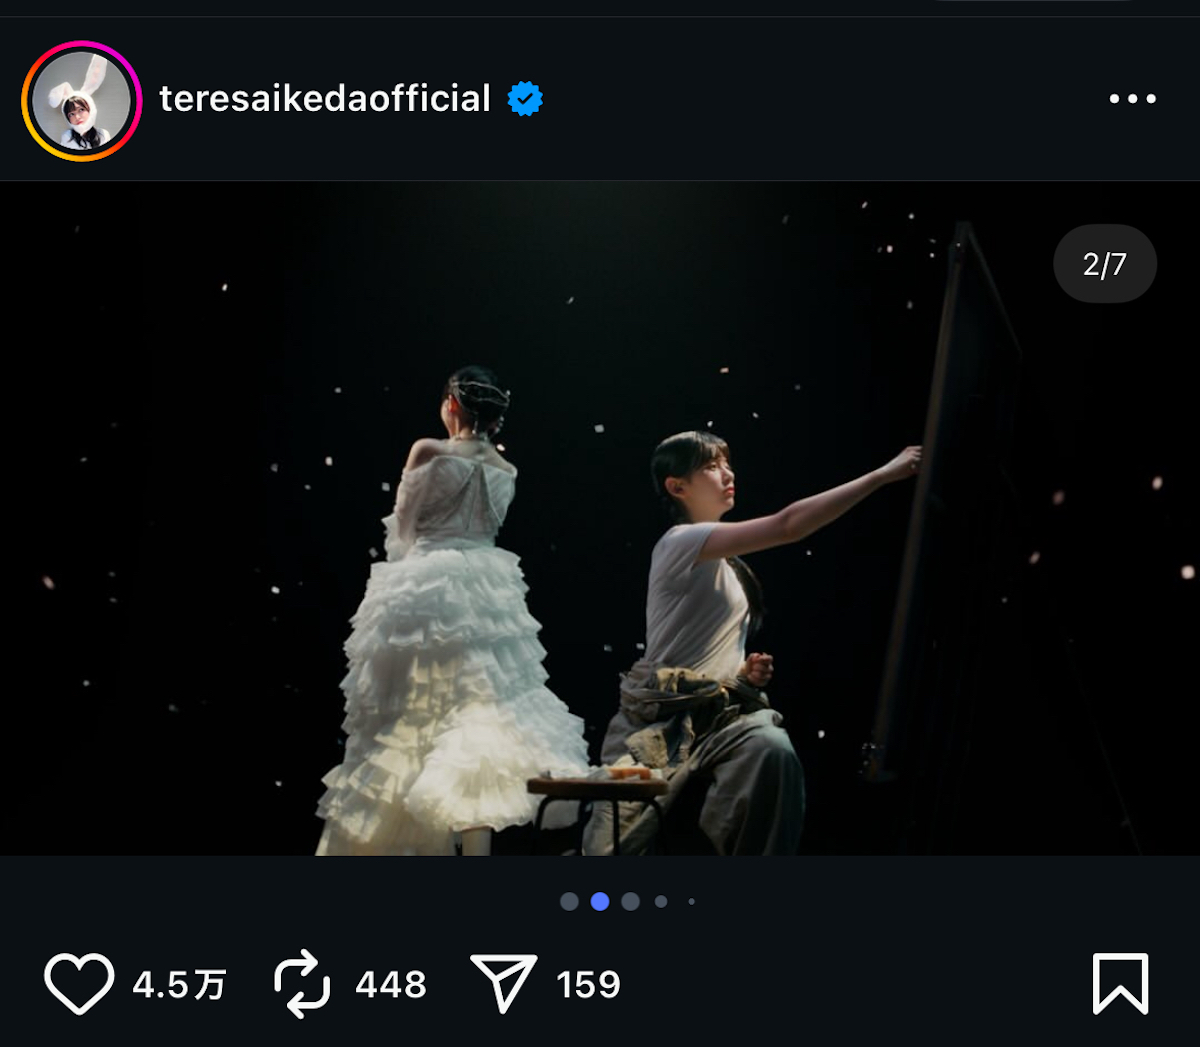
Task: View the 159 shares count
Action: pyautogui.click(x=589, y=985)
